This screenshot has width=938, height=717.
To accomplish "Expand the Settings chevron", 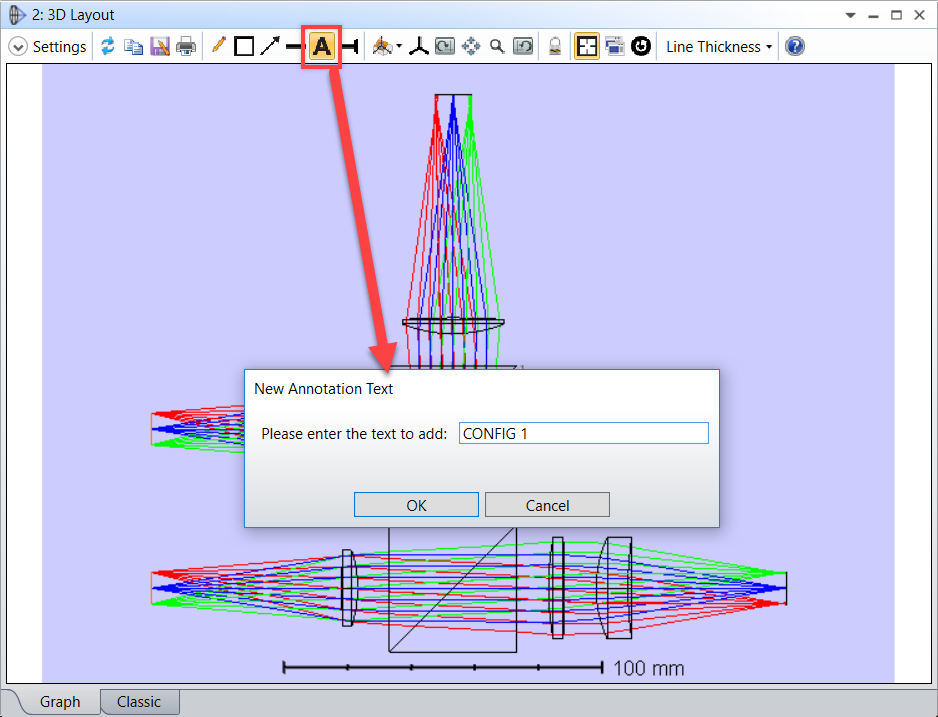I will [x=18, y=47].
